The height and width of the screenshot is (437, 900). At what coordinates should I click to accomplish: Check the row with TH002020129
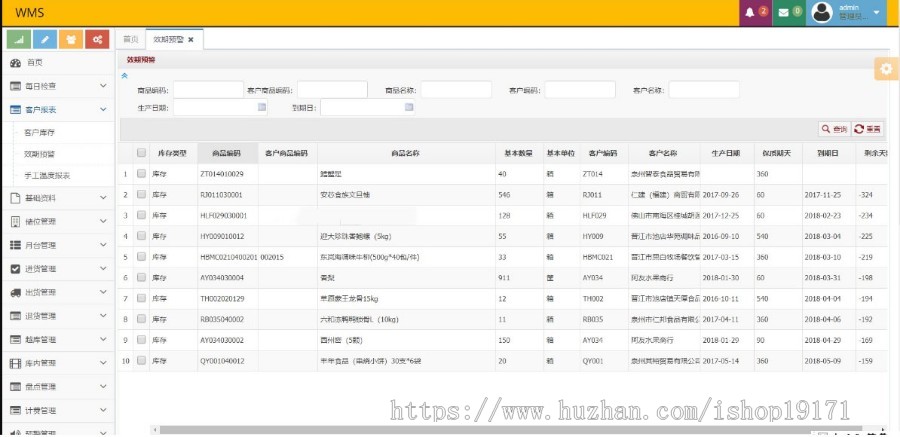[x=141, y=299]
